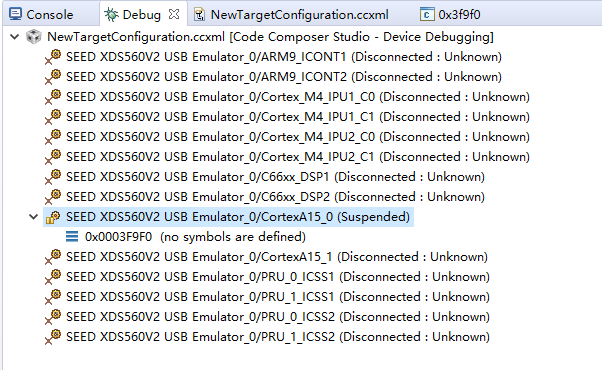Close the Debug view tab
This screenshot has height=370, width=602.
[174, 15]
